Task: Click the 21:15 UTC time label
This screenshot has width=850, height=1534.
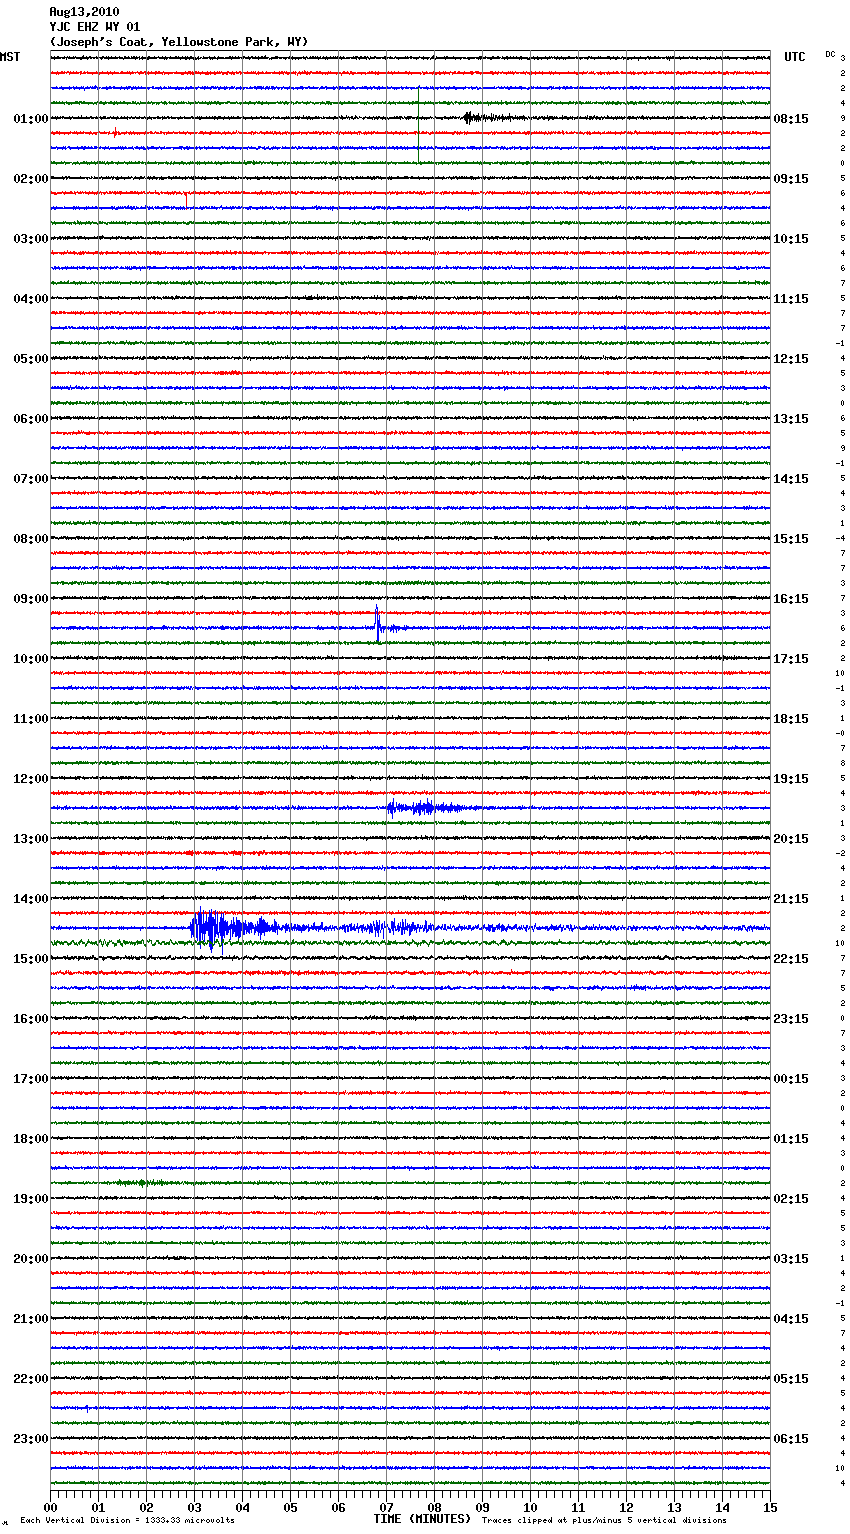Action: click(x=791, y=899)
